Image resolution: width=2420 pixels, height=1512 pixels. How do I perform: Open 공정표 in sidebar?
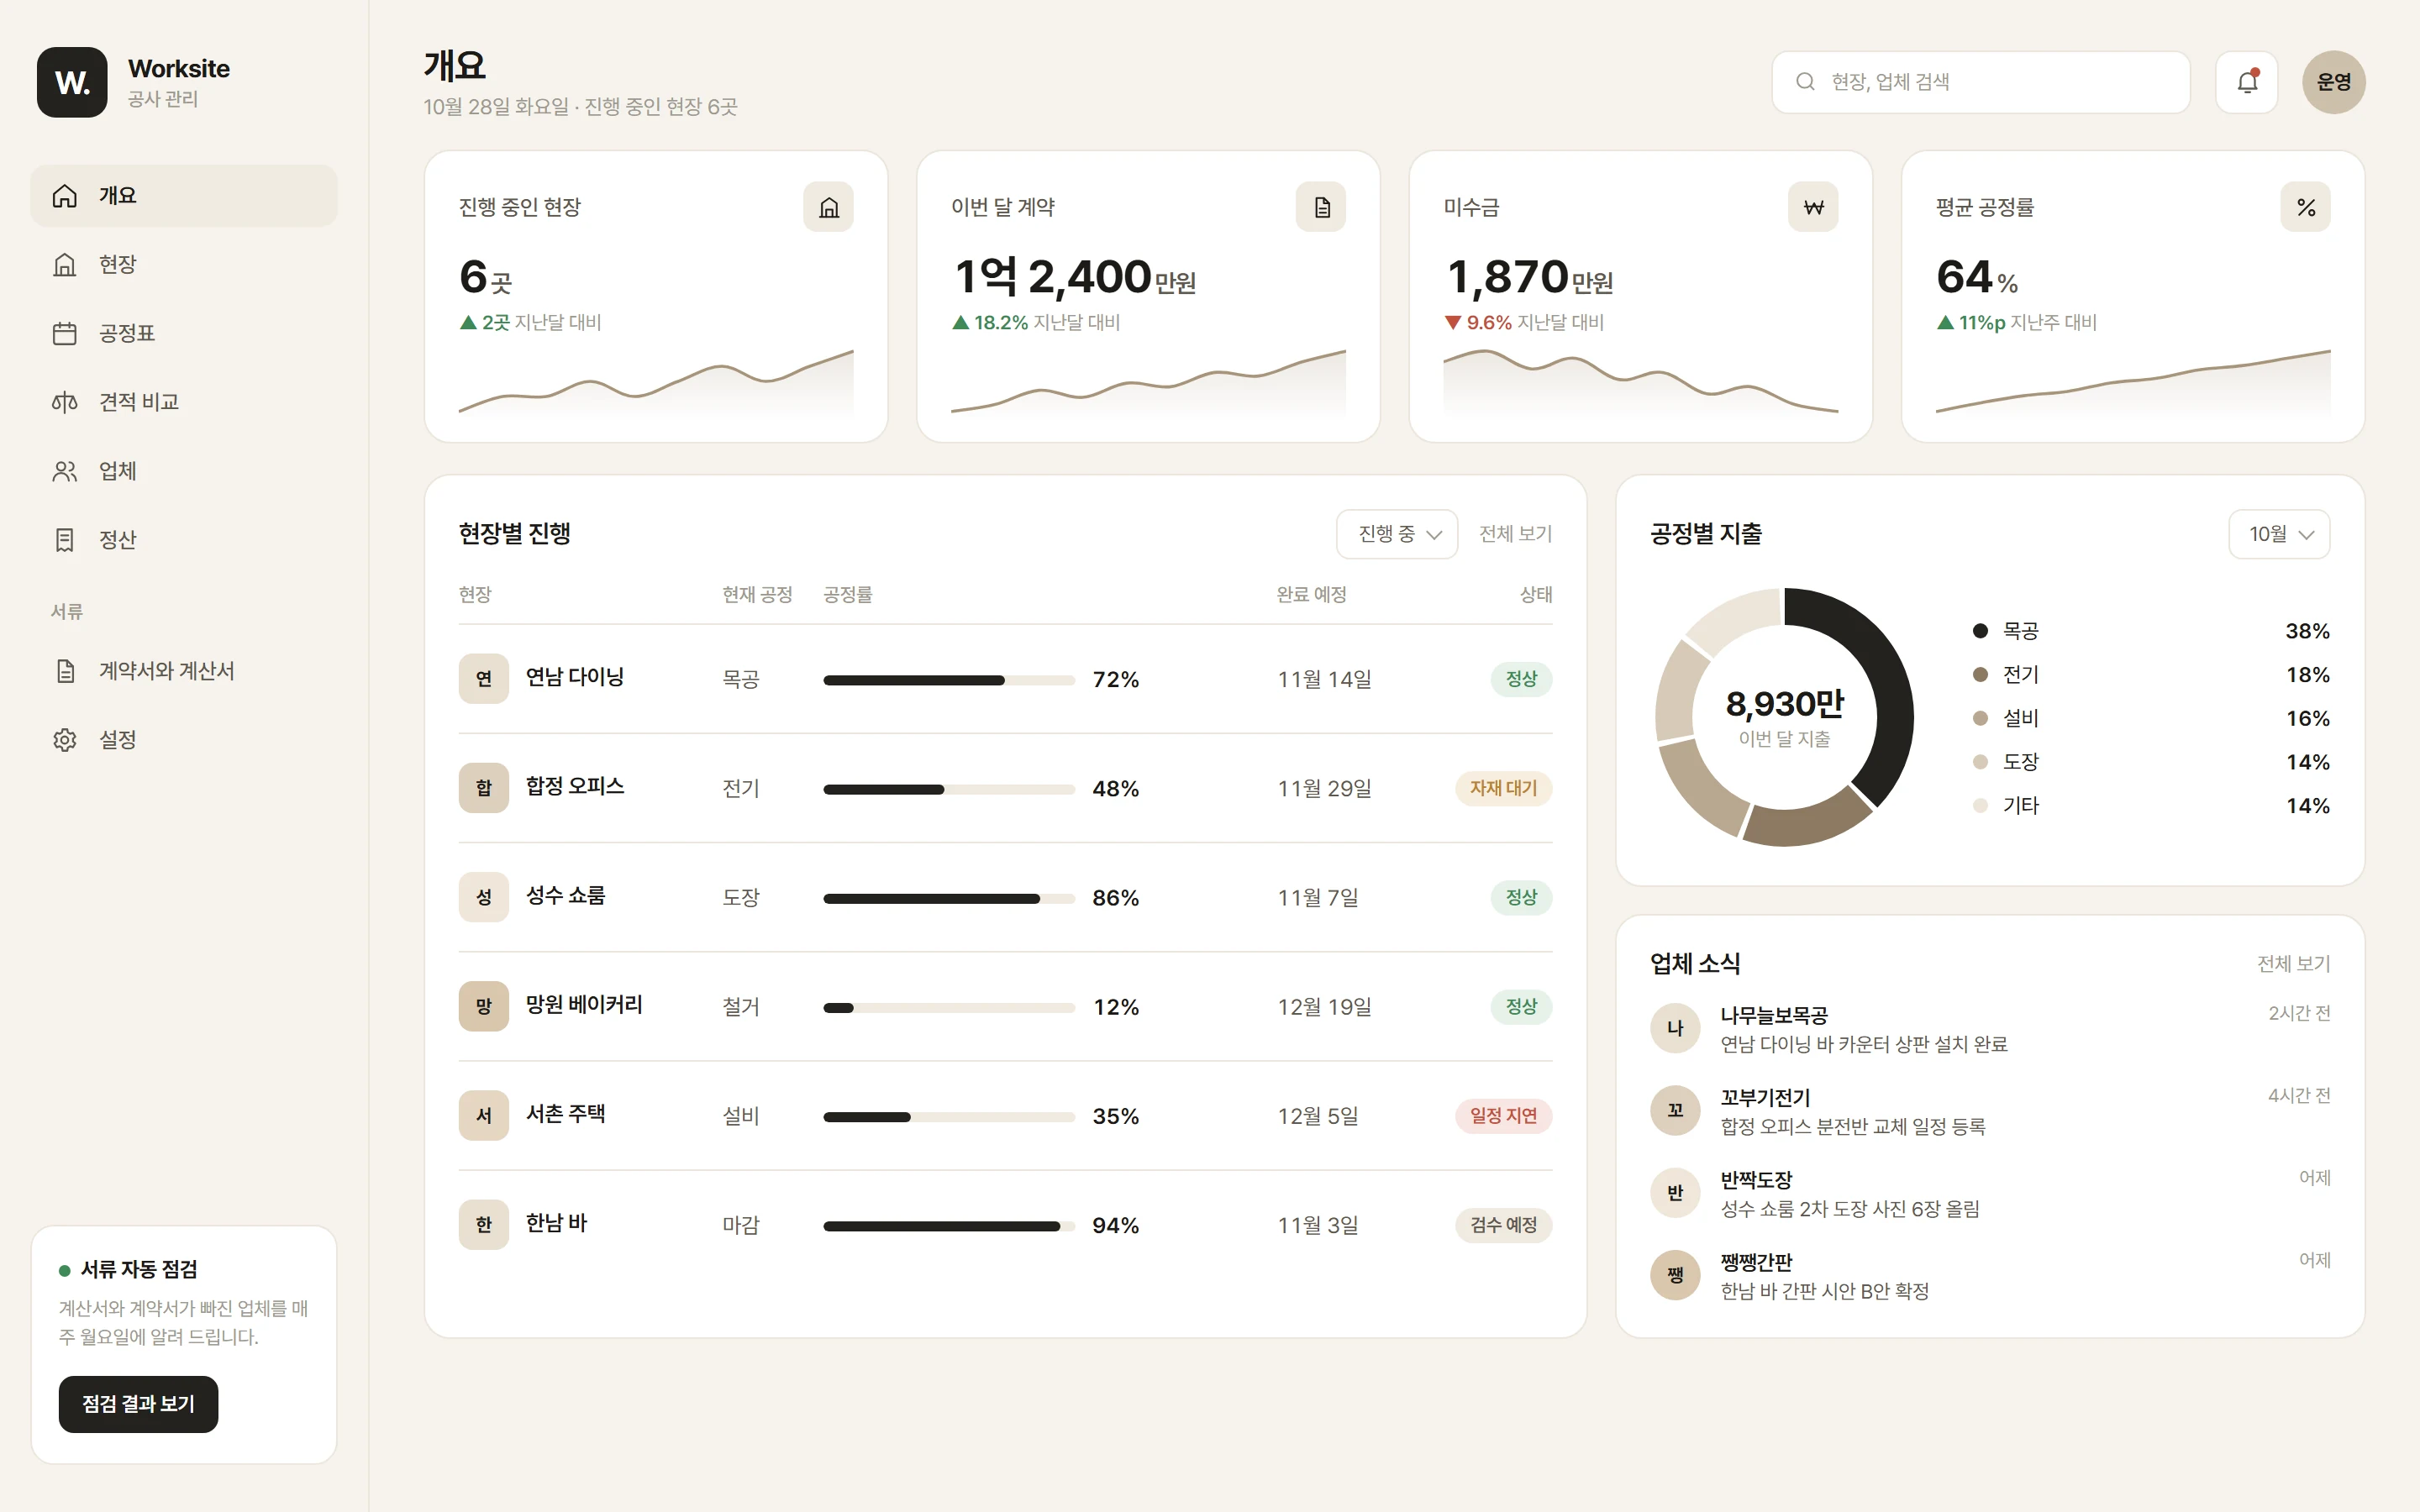coord(184,333)
